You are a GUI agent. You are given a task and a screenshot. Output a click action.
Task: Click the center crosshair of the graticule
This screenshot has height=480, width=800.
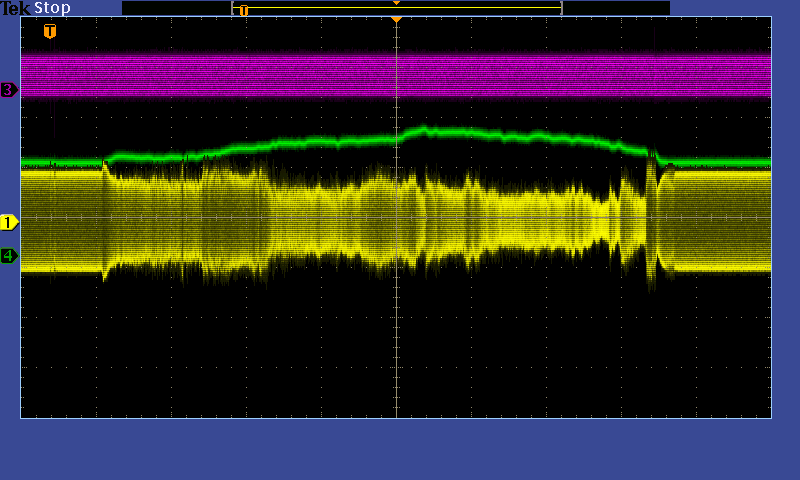(x=396, y=217)
